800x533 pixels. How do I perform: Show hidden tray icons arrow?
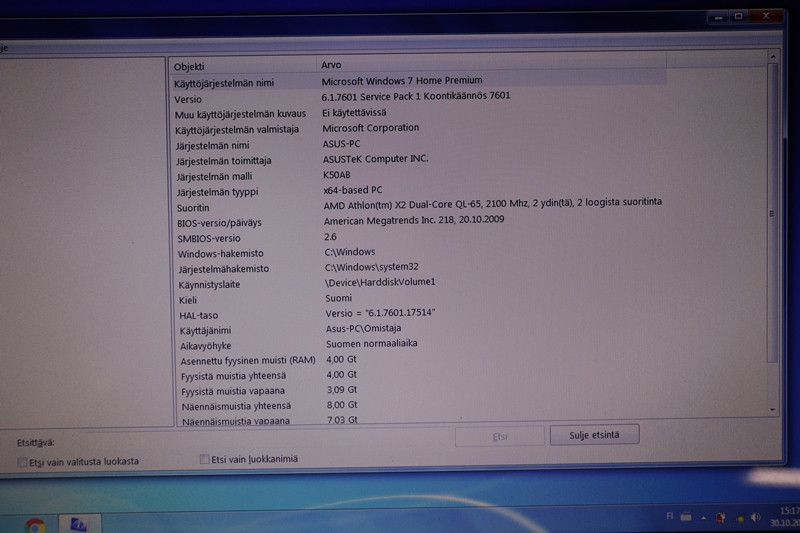point(703,517)
